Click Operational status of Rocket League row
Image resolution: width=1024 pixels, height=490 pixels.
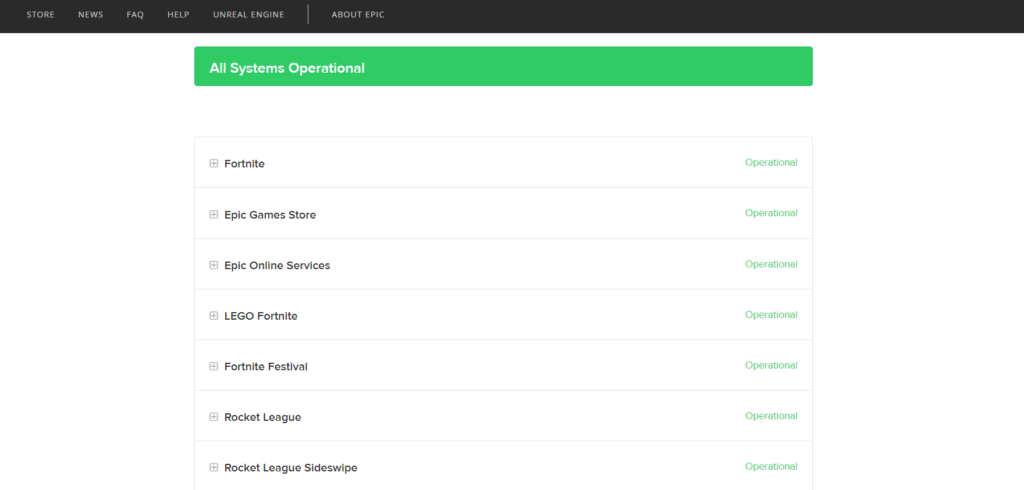pos(771,416)
